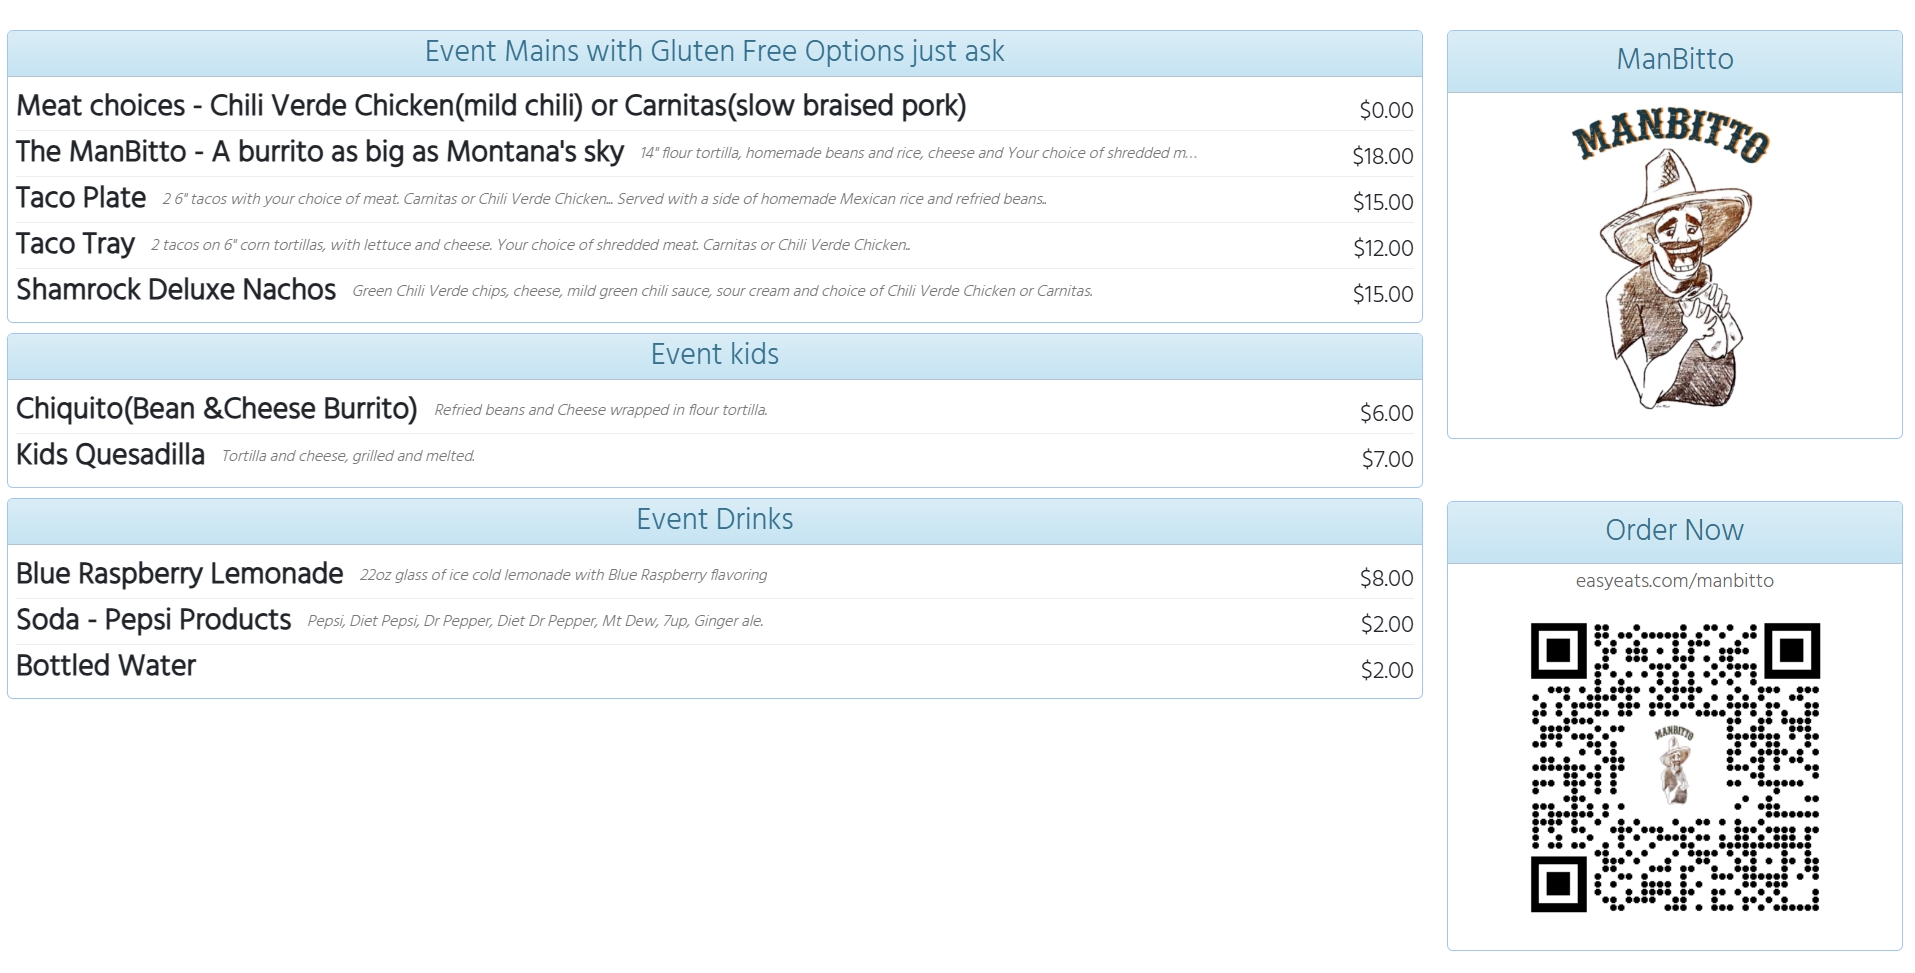Image resolution: width=1915 pixels, height=973 pixels.
Task: Select The ManBitto burrito menu item
Action: click(320, 152)
